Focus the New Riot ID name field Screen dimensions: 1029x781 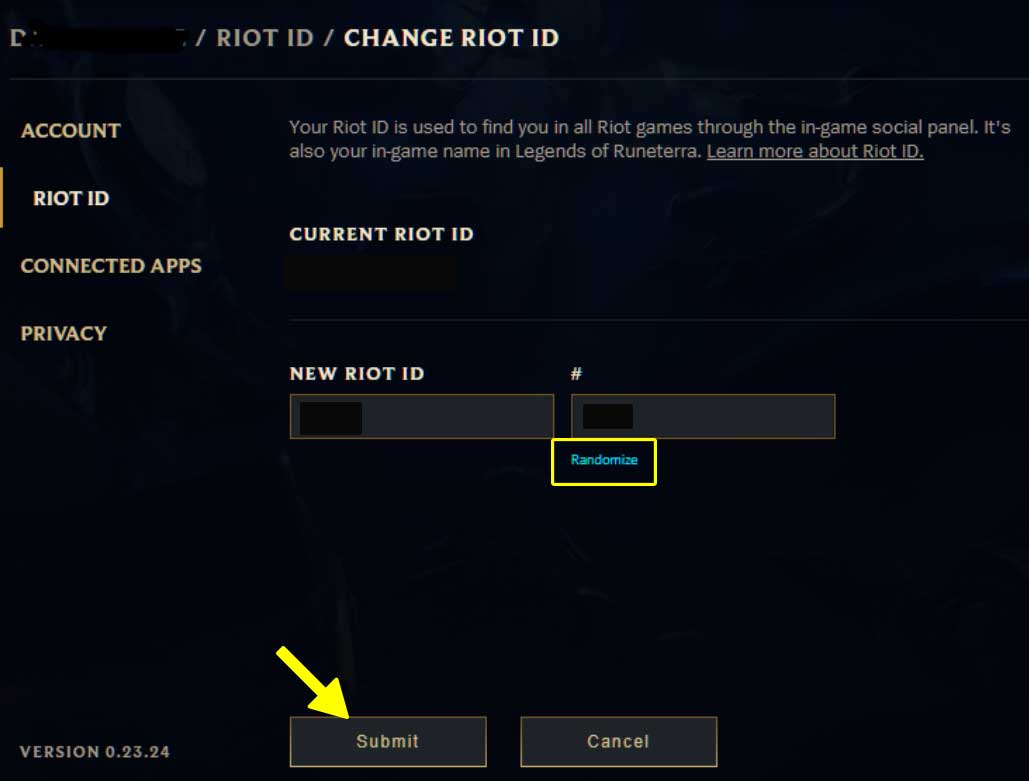(x=422, y=416)
